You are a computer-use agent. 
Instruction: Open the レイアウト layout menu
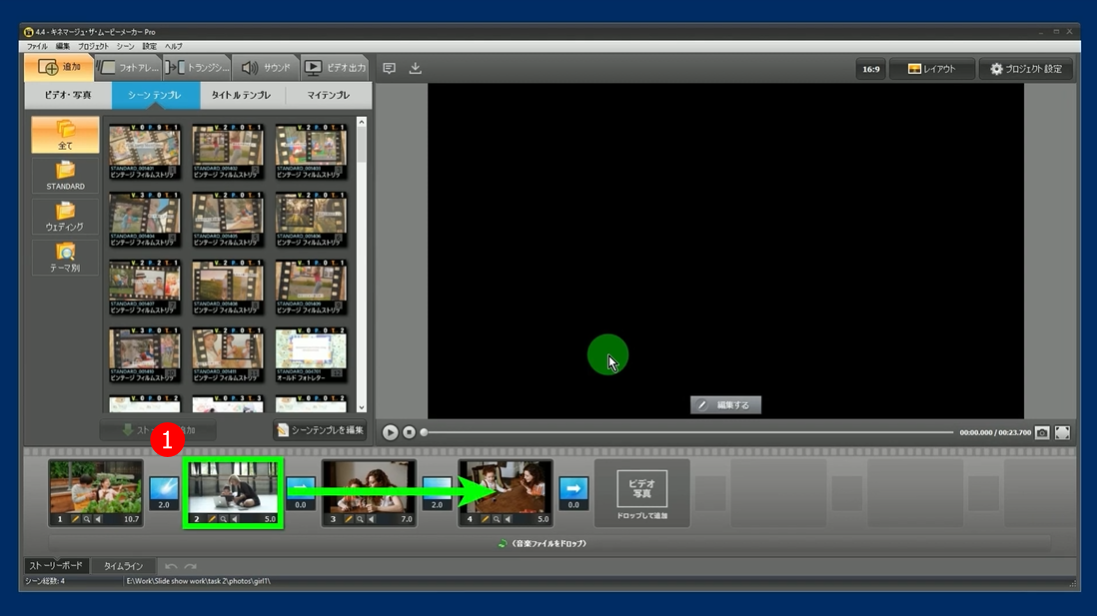(x=931, y=69)
